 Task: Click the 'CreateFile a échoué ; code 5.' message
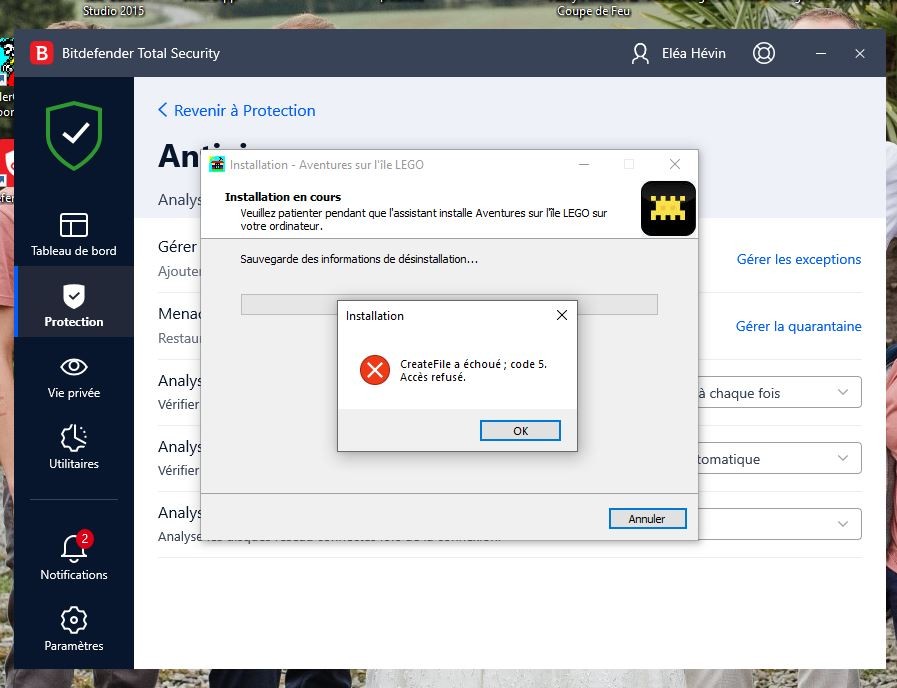point(473,364)
